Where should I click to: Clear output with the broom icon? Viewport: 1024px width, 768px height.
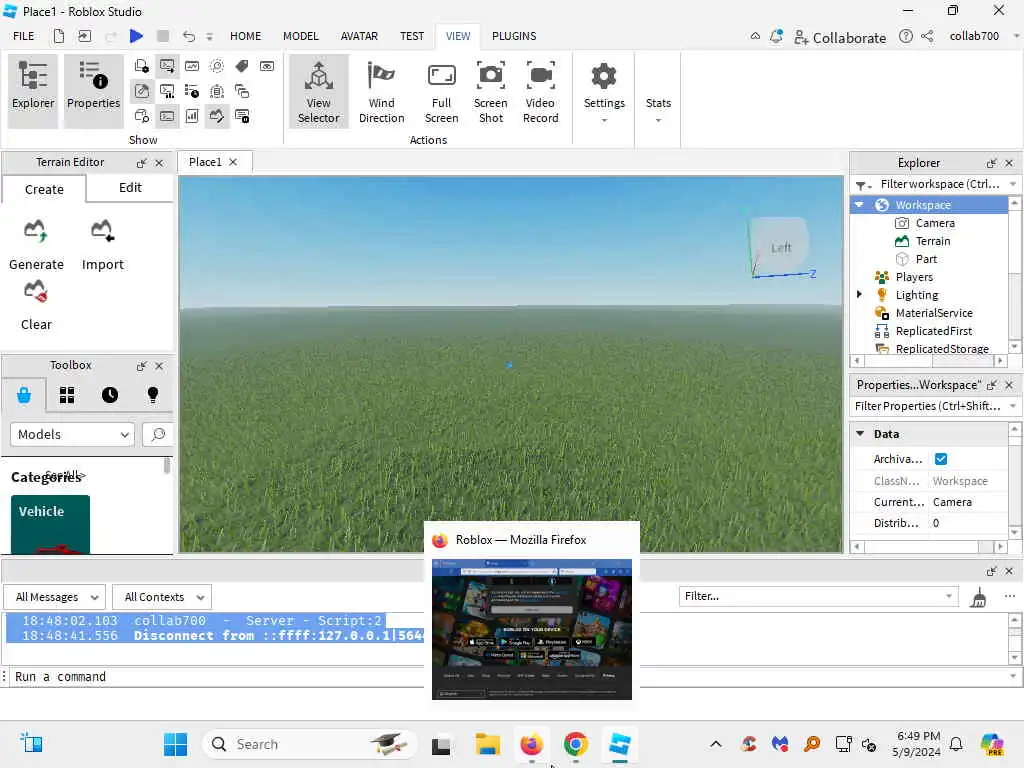[978, 597]
